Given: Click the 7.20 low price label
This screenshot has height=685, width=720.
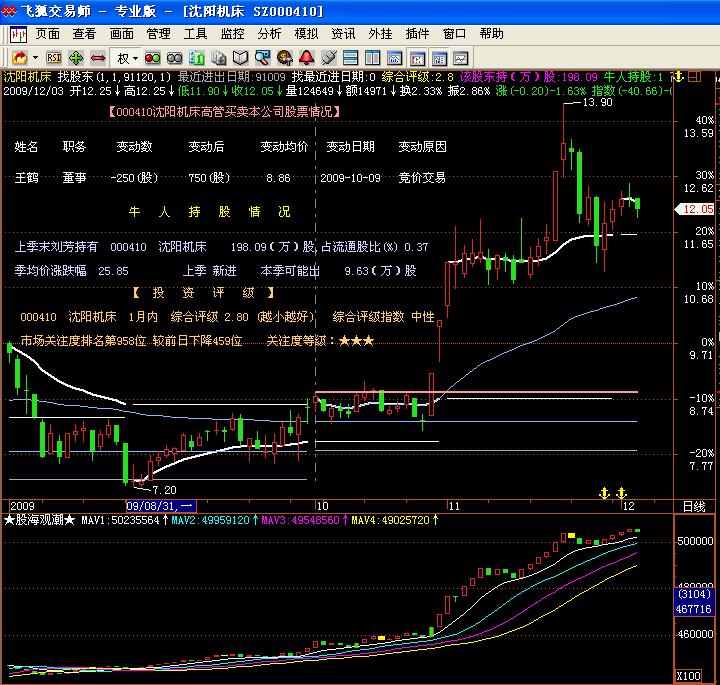Looking at the screenshot, I should coord(164,490).
